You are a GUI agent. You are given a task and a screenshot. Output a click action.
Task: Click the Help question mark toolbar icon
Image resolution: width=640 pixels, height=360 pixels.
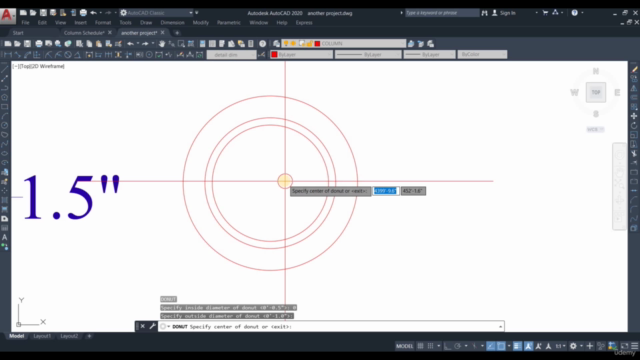(x=262, y=44)
